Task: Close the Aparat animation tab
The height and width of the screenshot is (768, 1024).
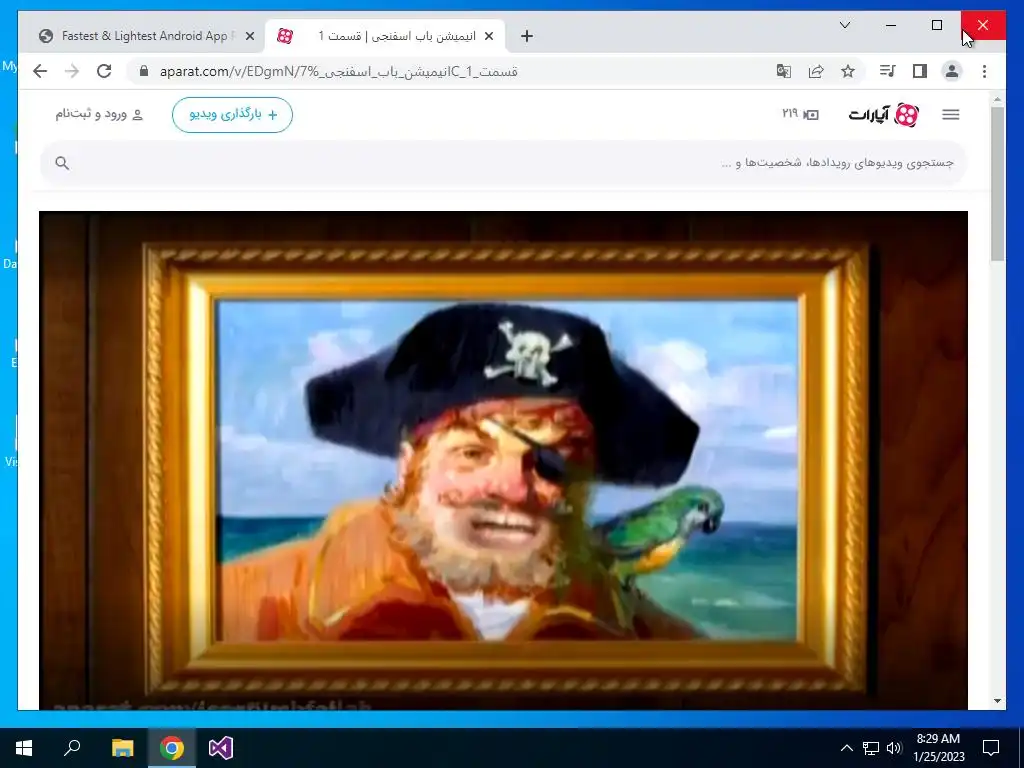Action: [x=488, y=37]
